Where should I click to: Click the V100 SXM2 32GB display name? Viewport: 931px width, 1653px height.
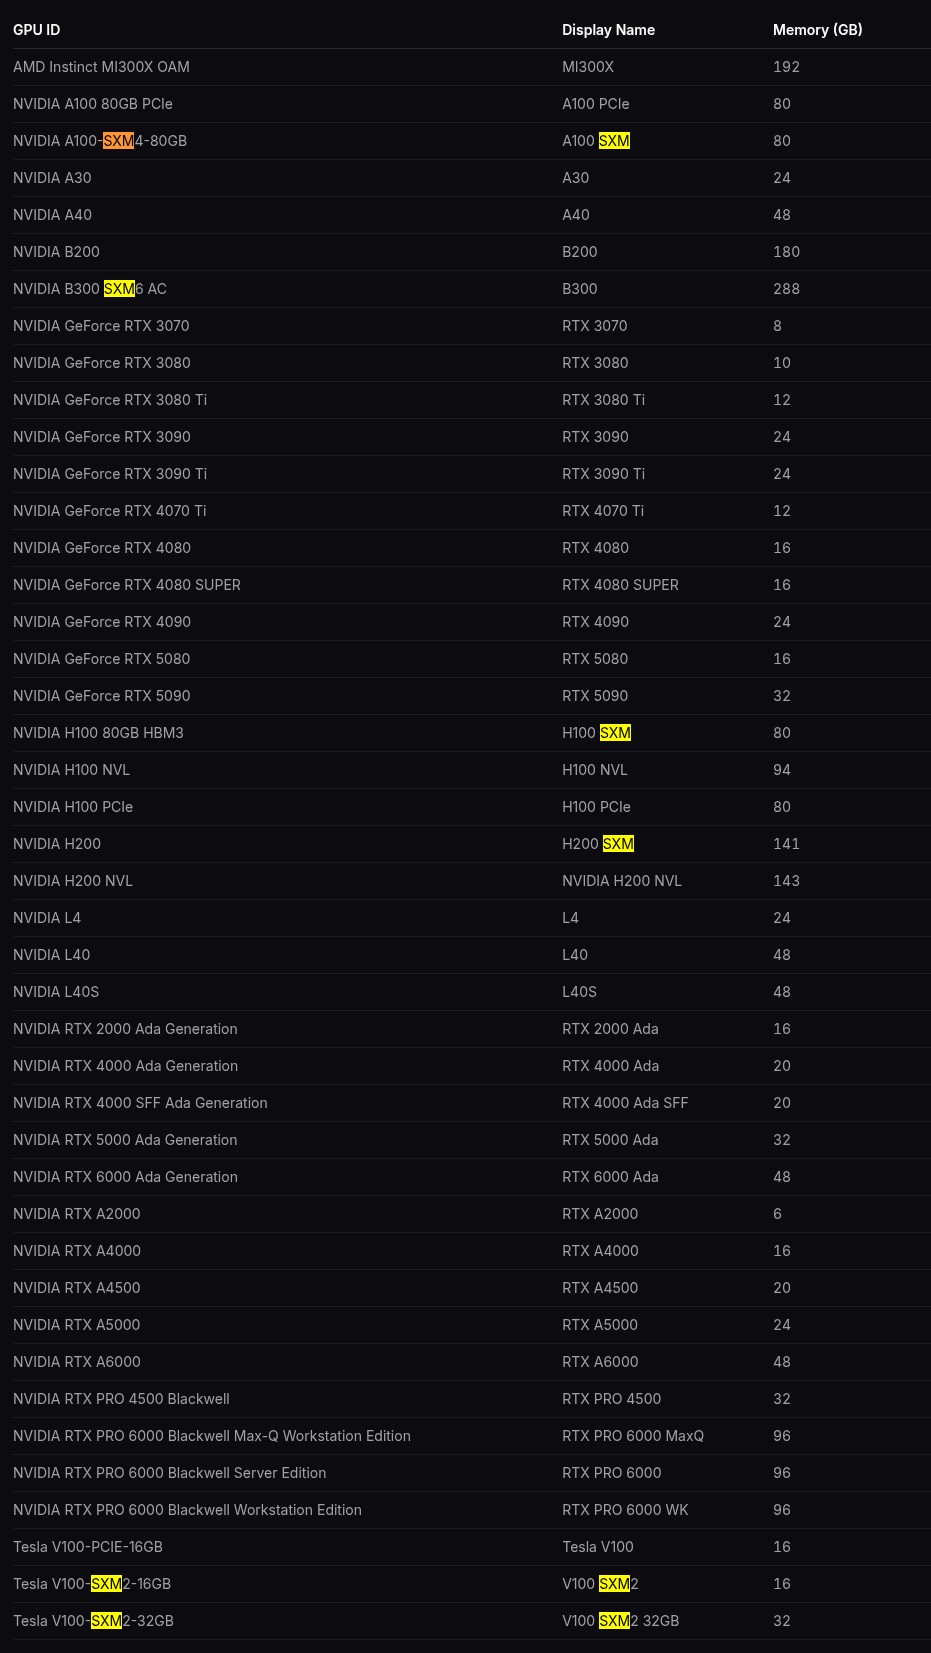[x=620, y=1621]
